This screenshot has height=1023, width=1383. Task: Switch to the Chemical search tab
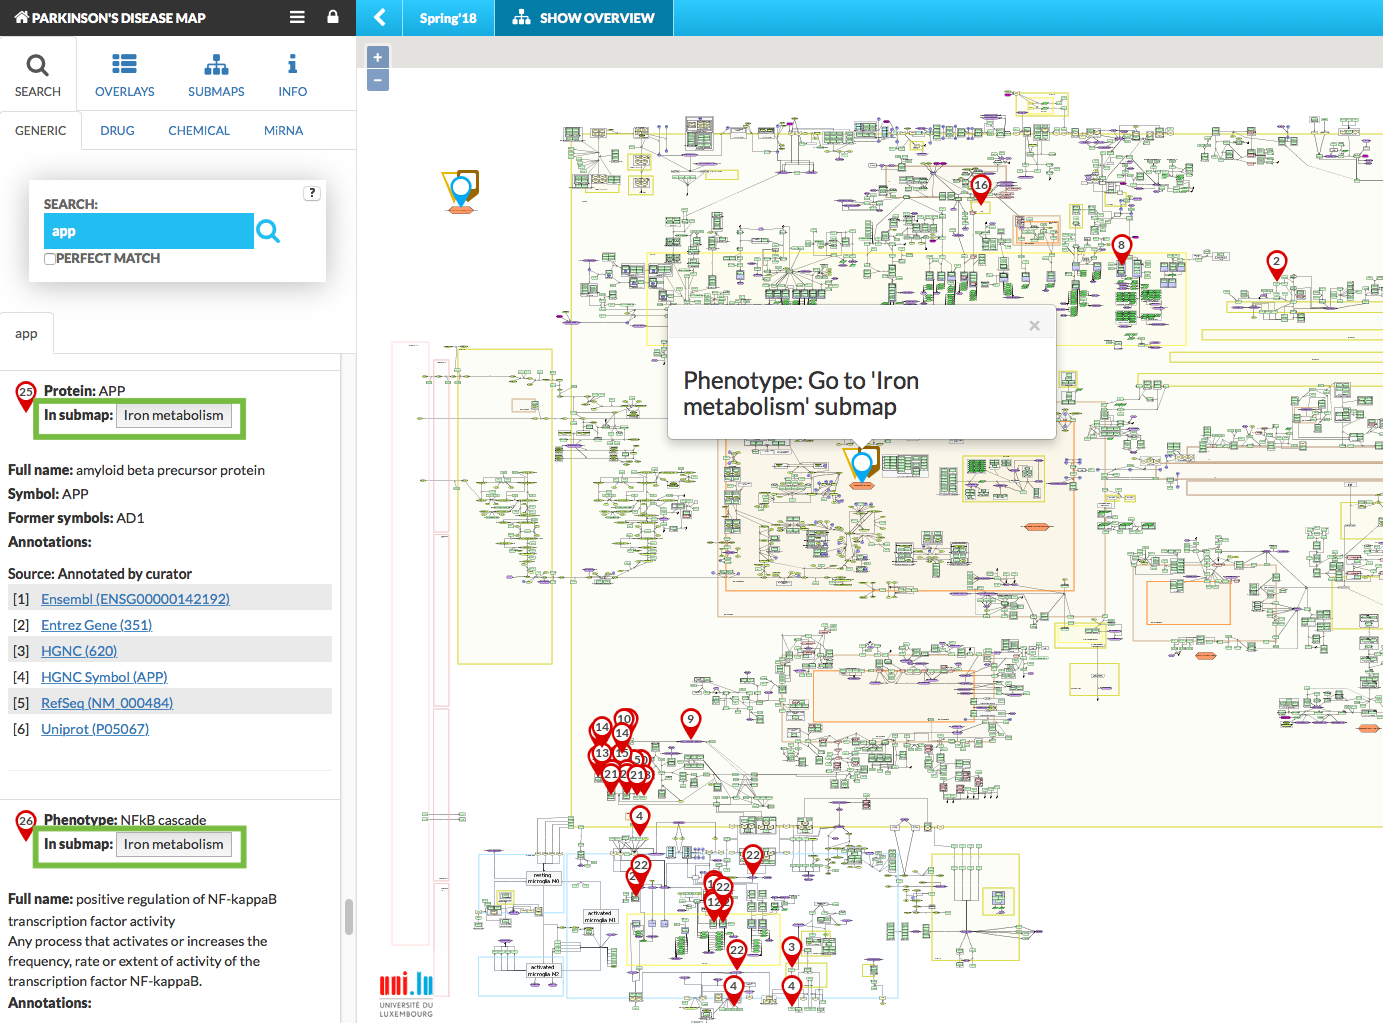[199, 131]
